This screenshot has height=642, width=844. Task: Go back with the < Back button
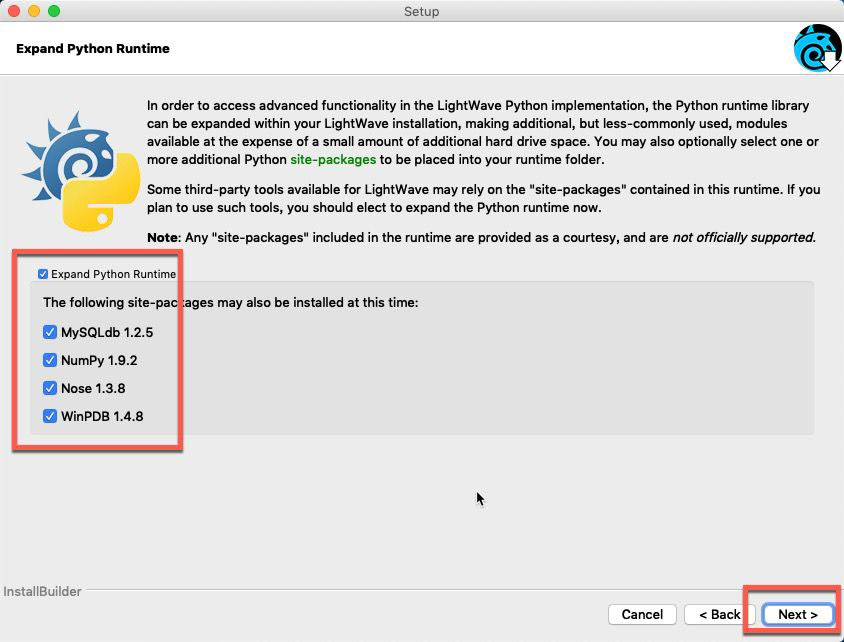(720, 615)
